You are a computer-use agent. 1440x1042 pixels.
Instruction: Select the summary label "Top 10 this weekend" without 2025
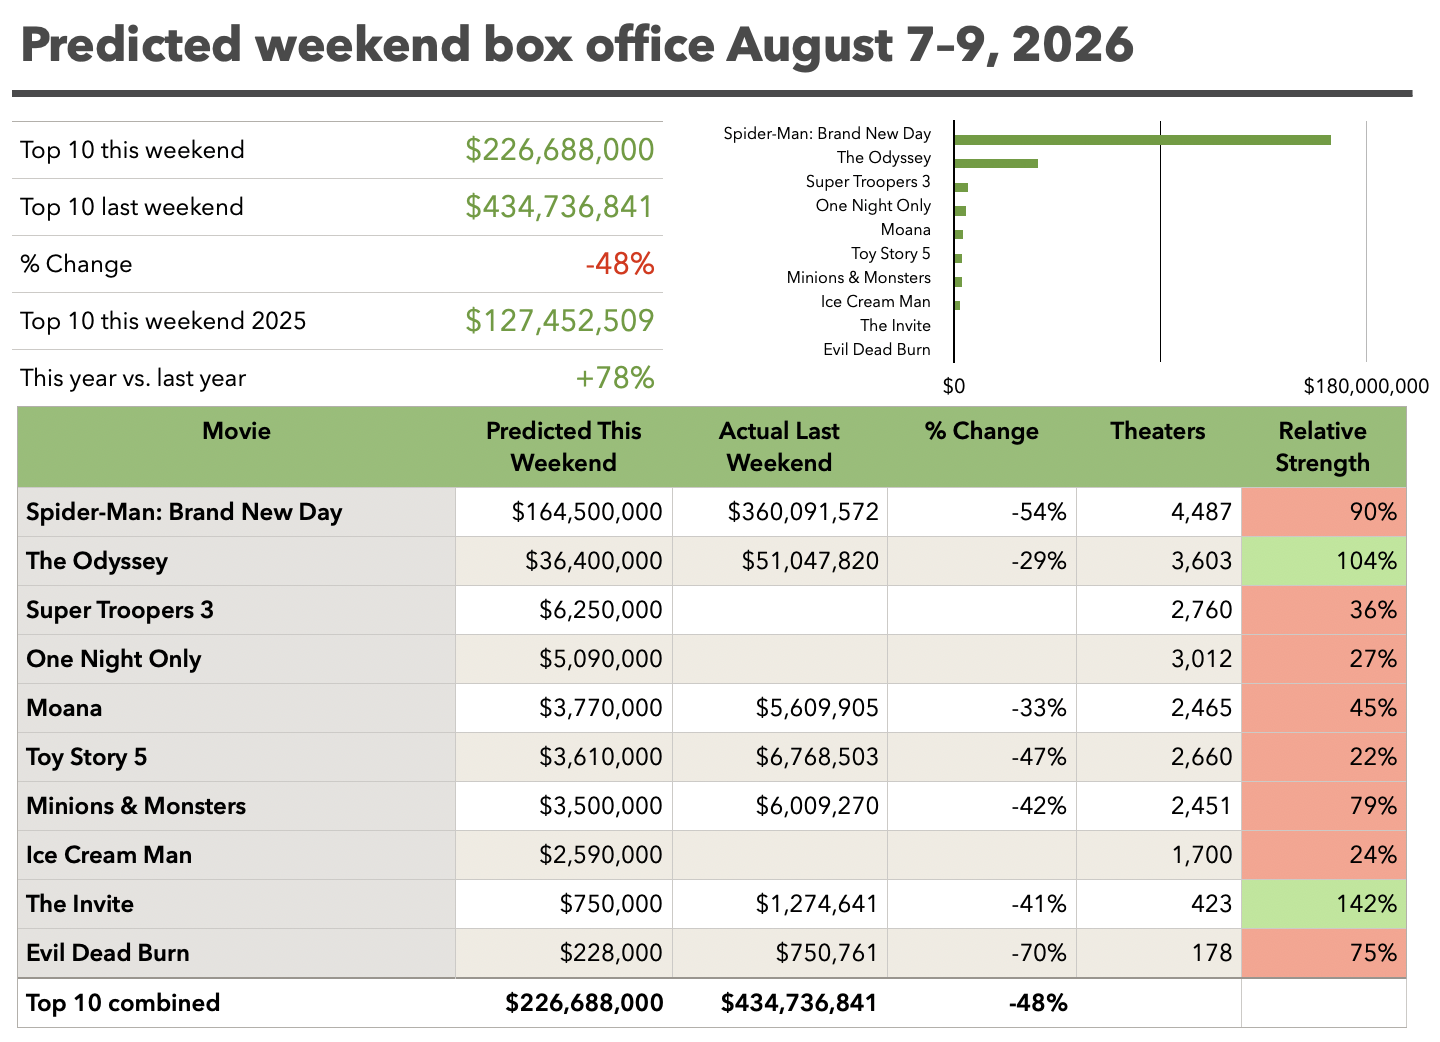coord(132,150)
